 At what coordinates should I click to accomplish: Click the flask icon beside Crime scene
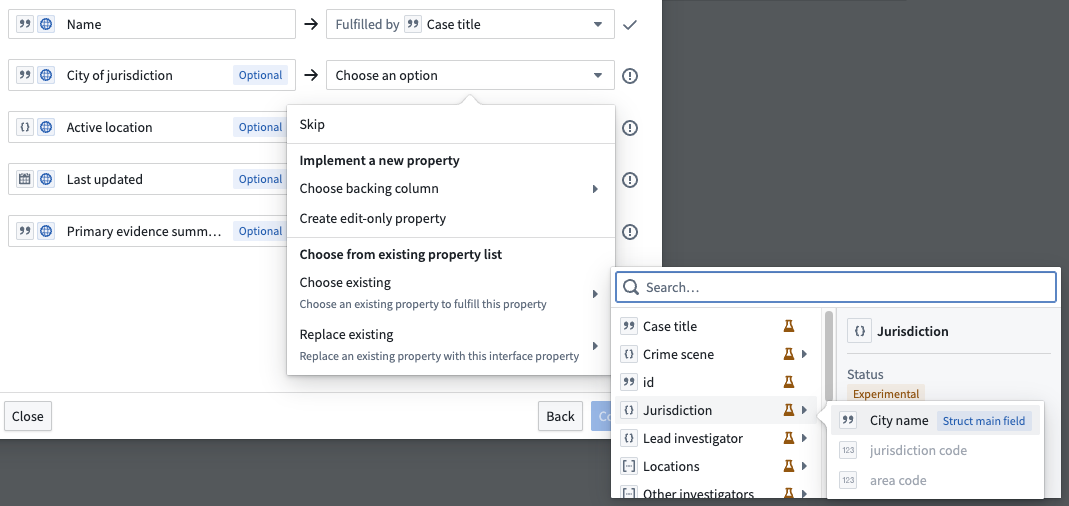point(789,354)
